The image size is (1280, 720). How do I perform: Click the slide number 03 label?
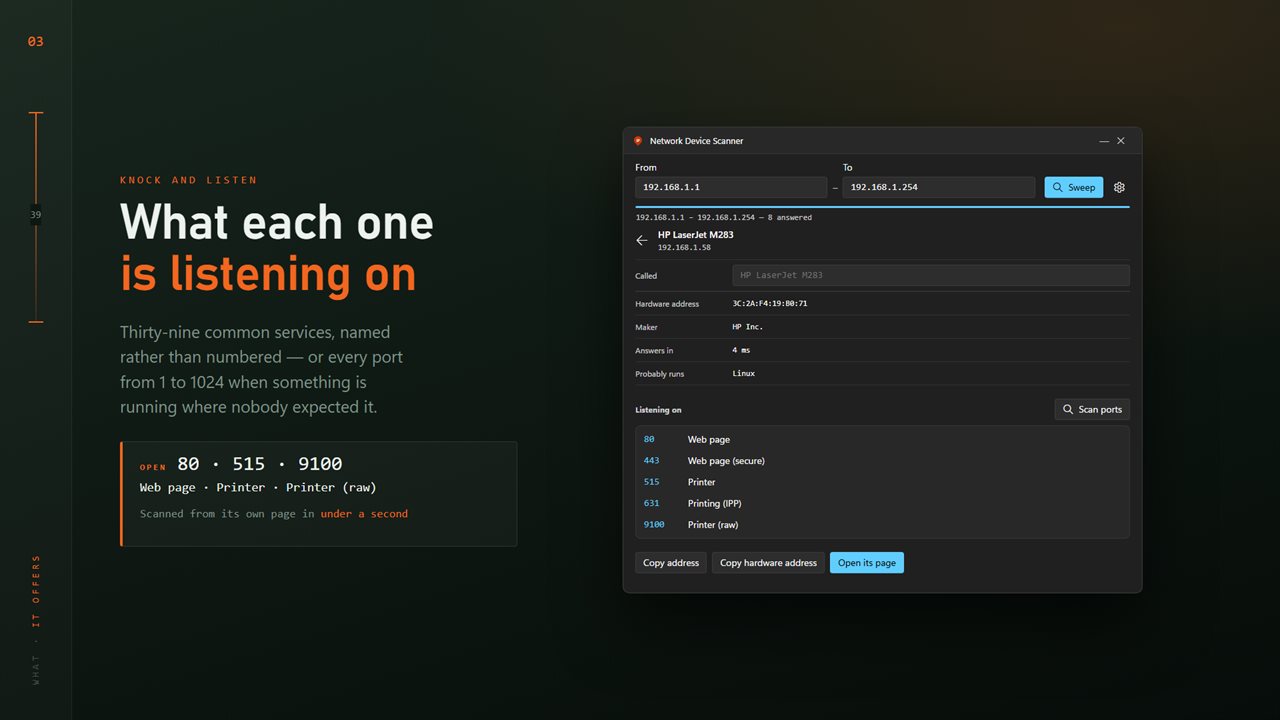coord(35,42)
